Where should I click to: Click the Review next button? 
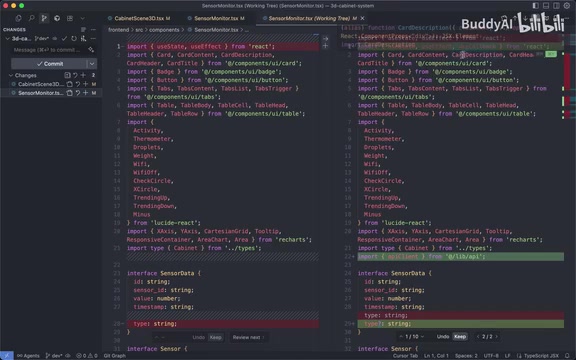249,337
